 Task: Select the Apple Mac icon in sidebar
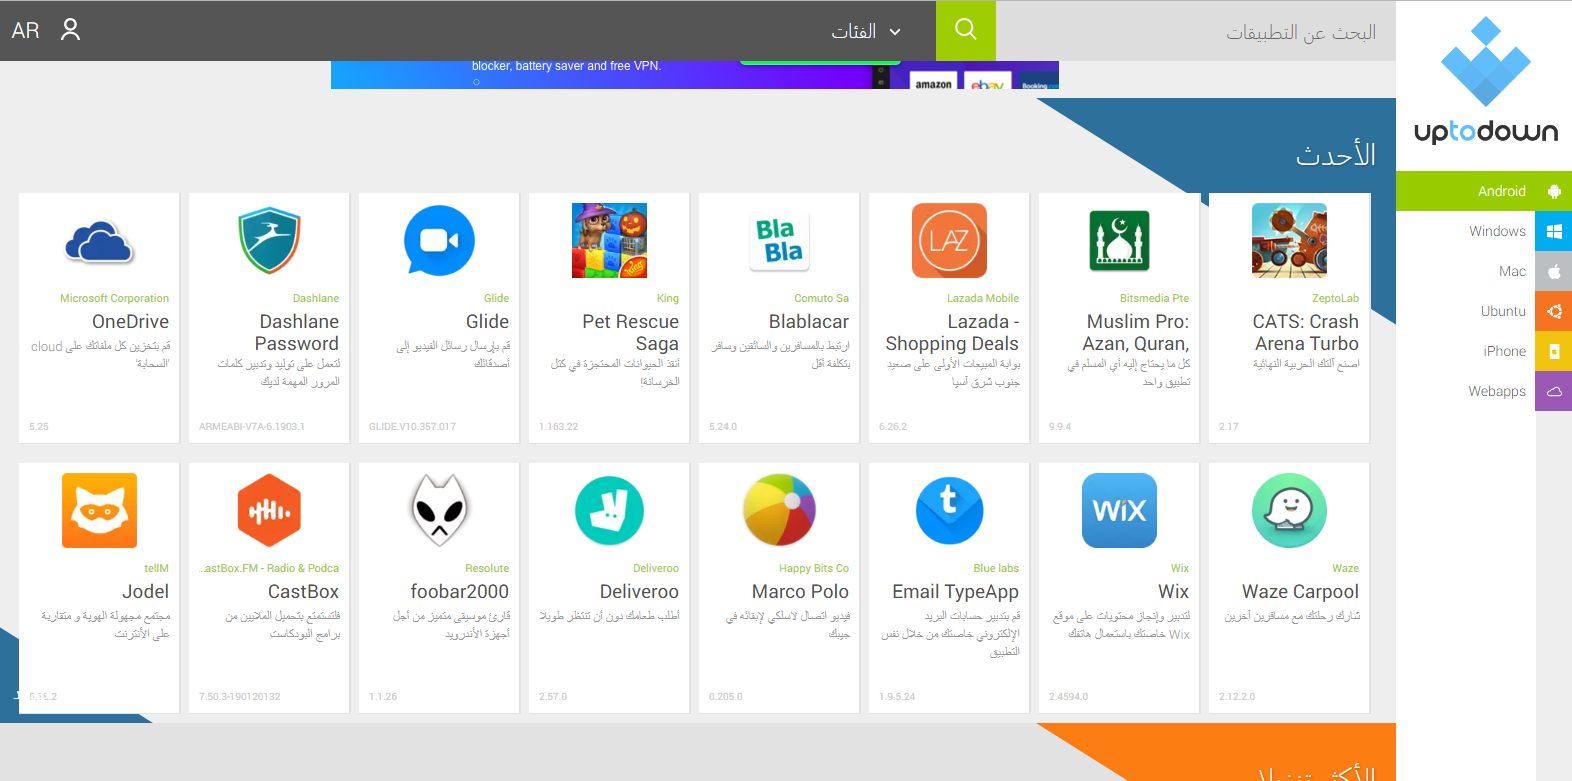pos(1554,271)
